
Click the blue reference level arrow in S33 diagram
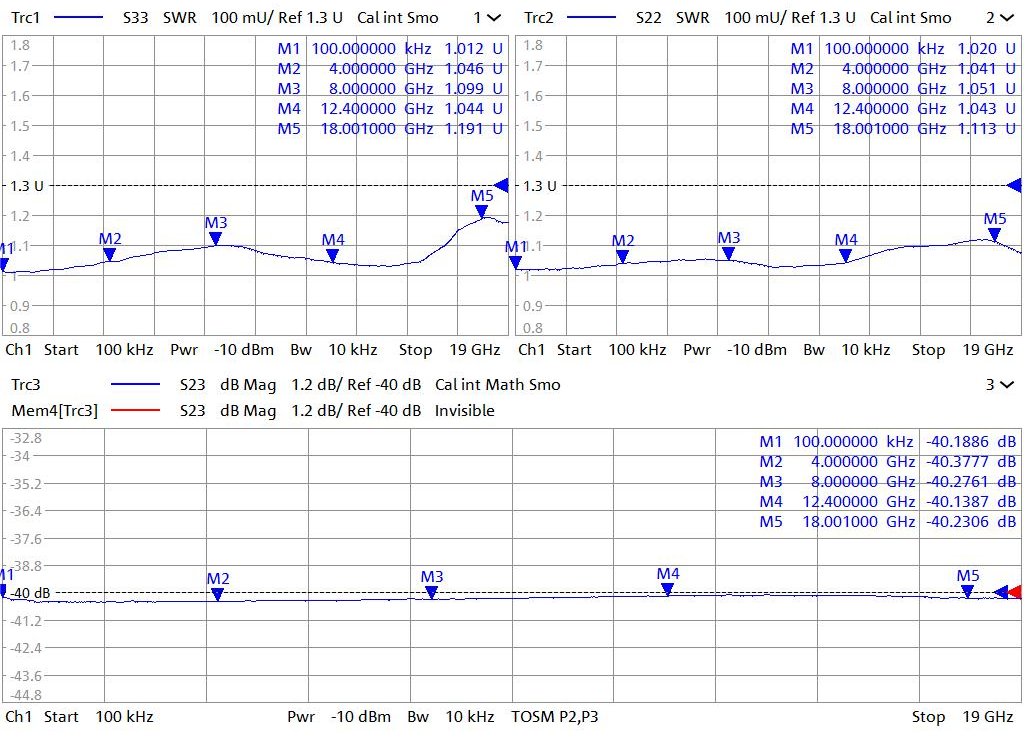[x=501, y=185]
